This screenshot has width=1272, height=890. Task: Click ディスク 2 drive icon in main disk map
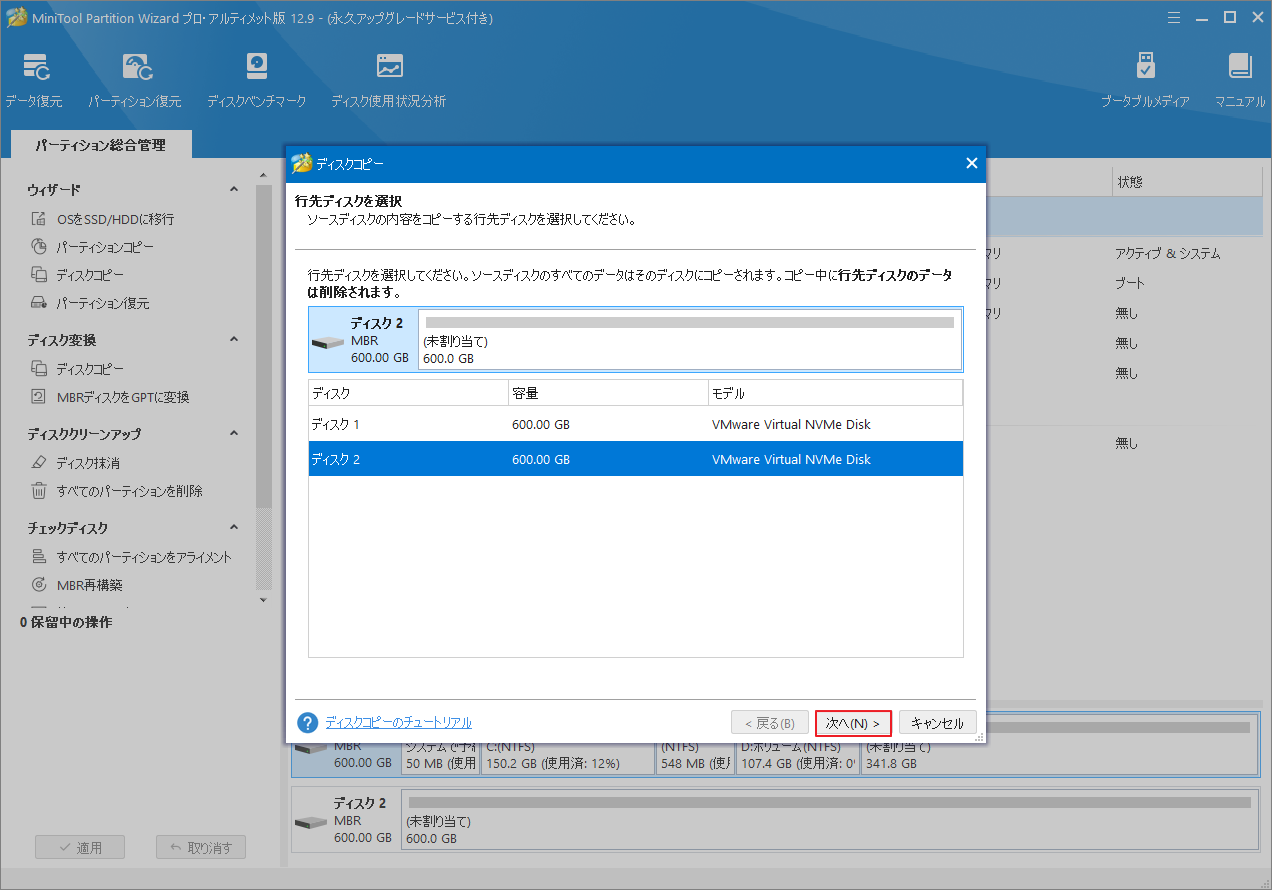(x=311, y=821)
